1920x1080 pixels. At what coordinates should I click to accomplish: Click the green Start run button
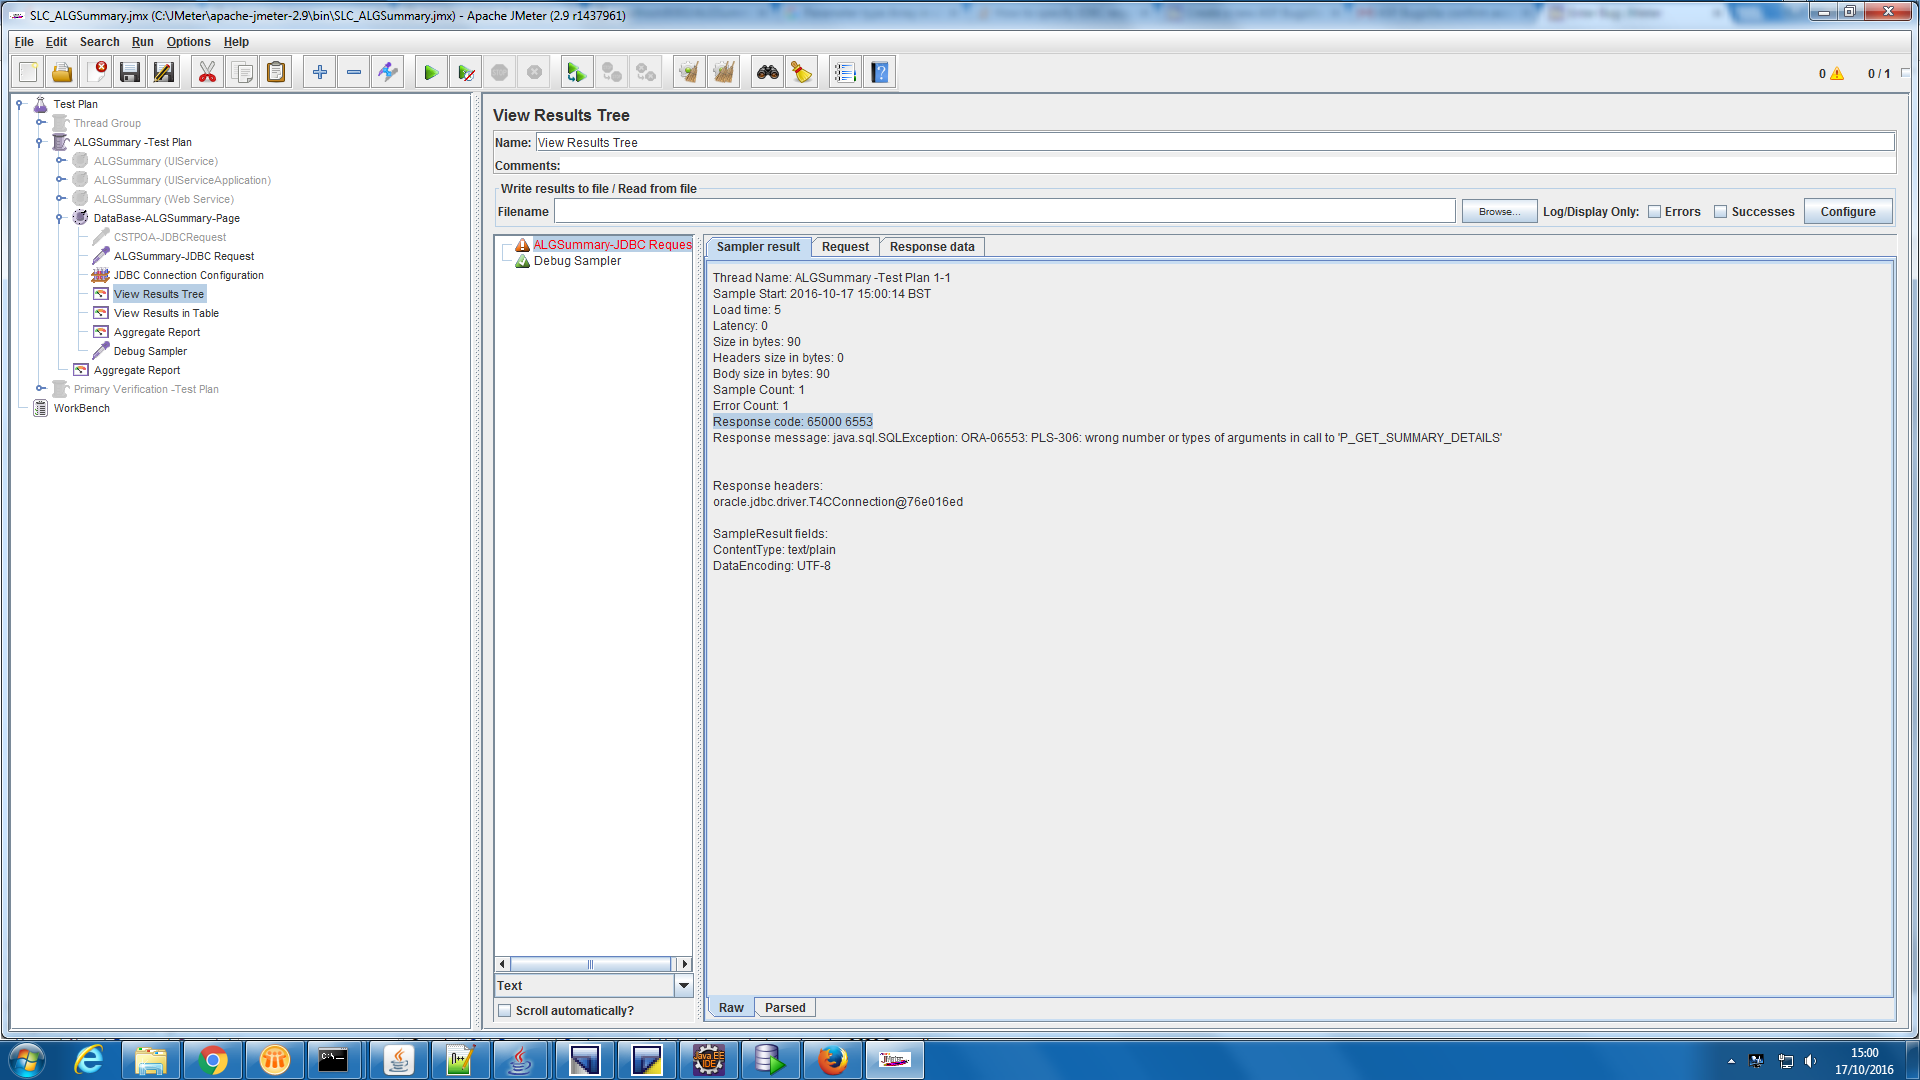[430, 72]
